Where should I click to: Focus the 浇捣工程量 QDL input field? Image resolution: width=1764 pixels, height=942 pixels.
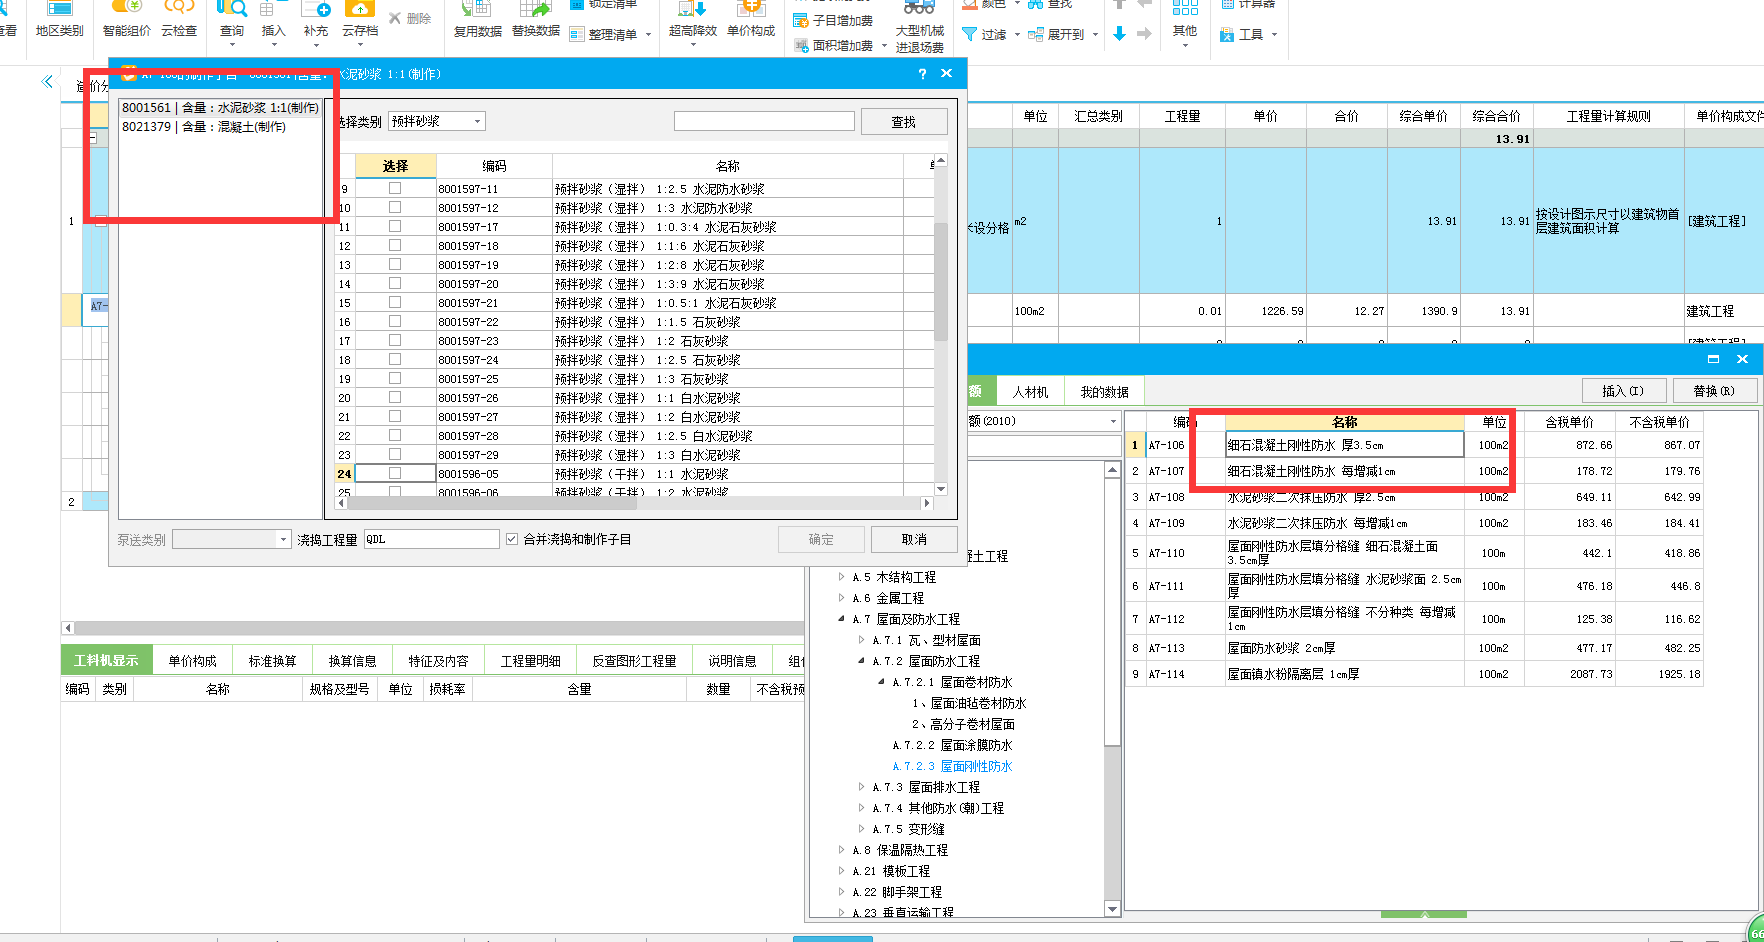click(431, 539)
